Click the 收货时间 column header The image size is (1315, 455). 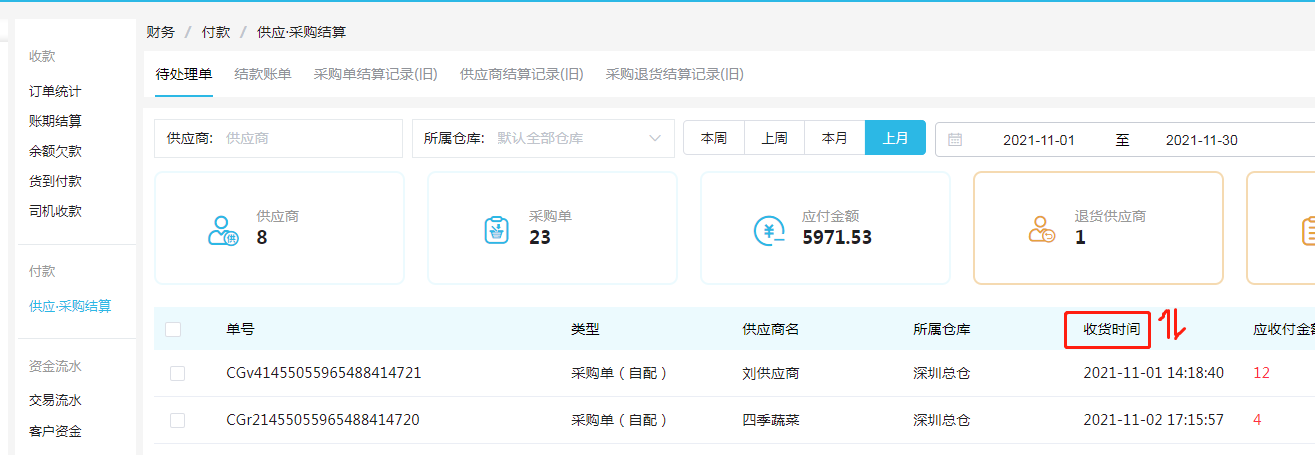point(1111,328)
